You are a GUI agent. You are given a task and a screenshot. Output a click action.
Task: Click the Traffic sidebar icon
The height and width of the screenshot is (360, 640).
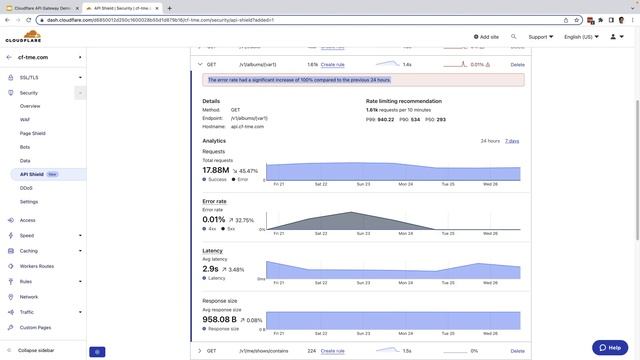(x=11, y=312)
